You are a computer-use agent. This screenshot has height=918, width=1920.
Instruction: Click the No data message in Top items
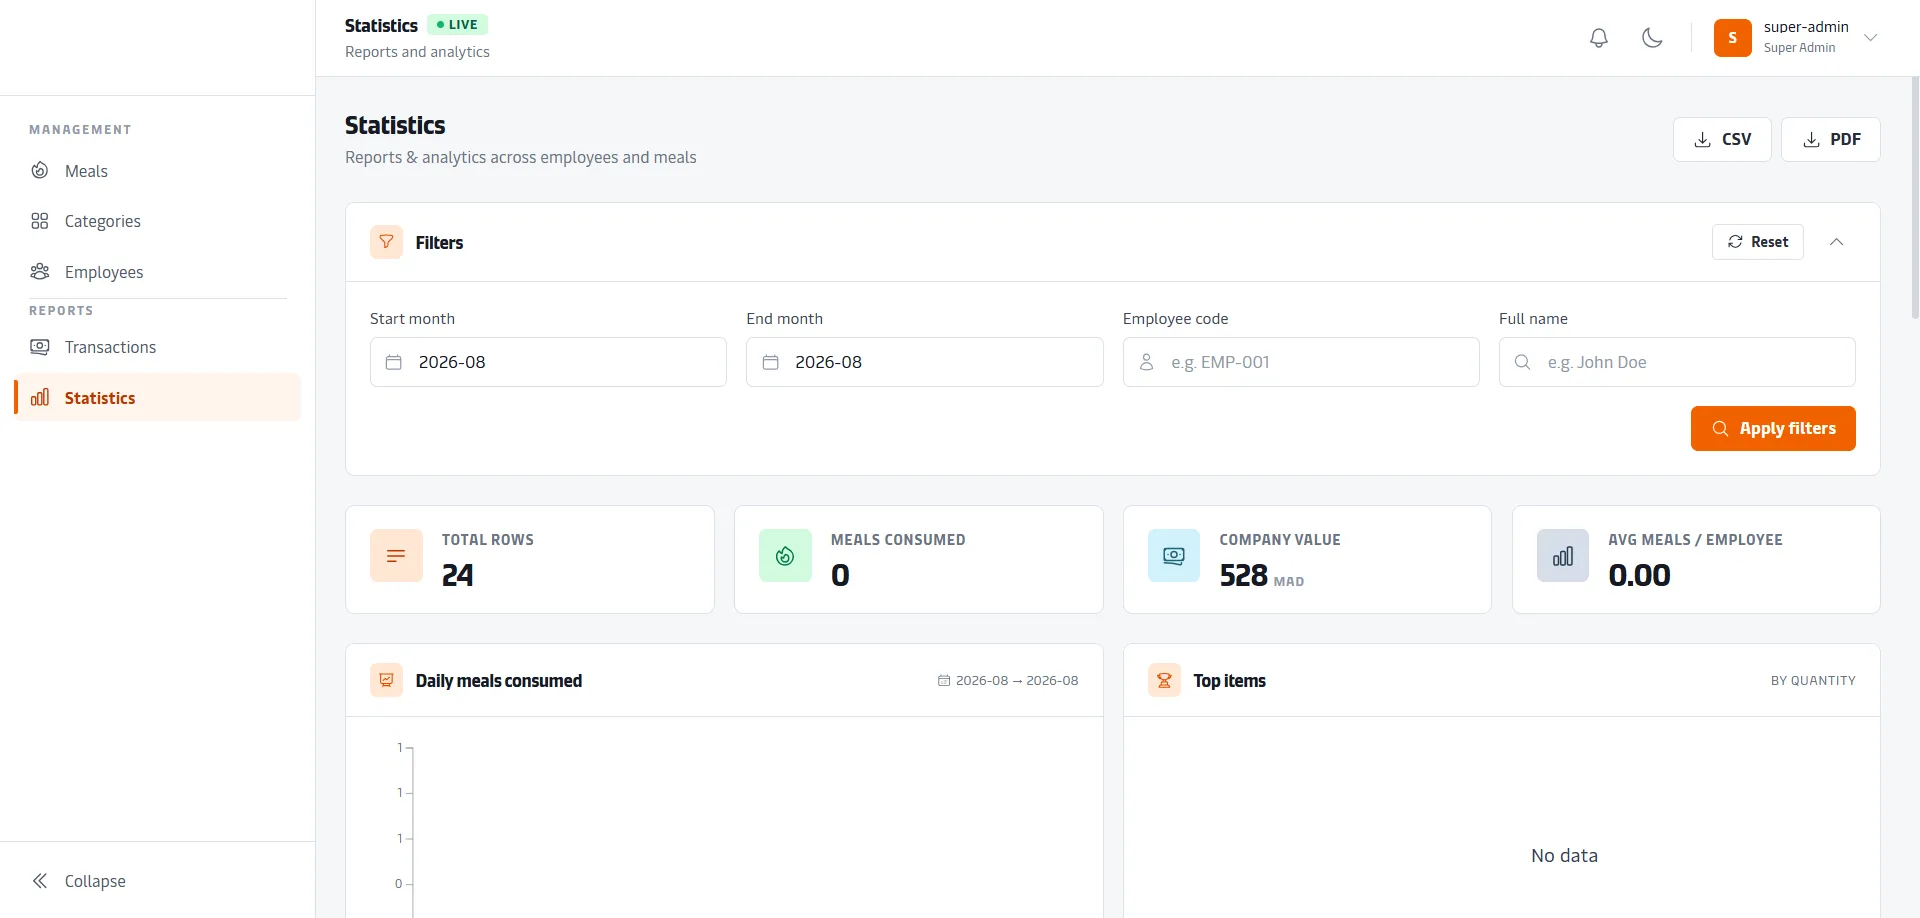tap(1565, 856)
